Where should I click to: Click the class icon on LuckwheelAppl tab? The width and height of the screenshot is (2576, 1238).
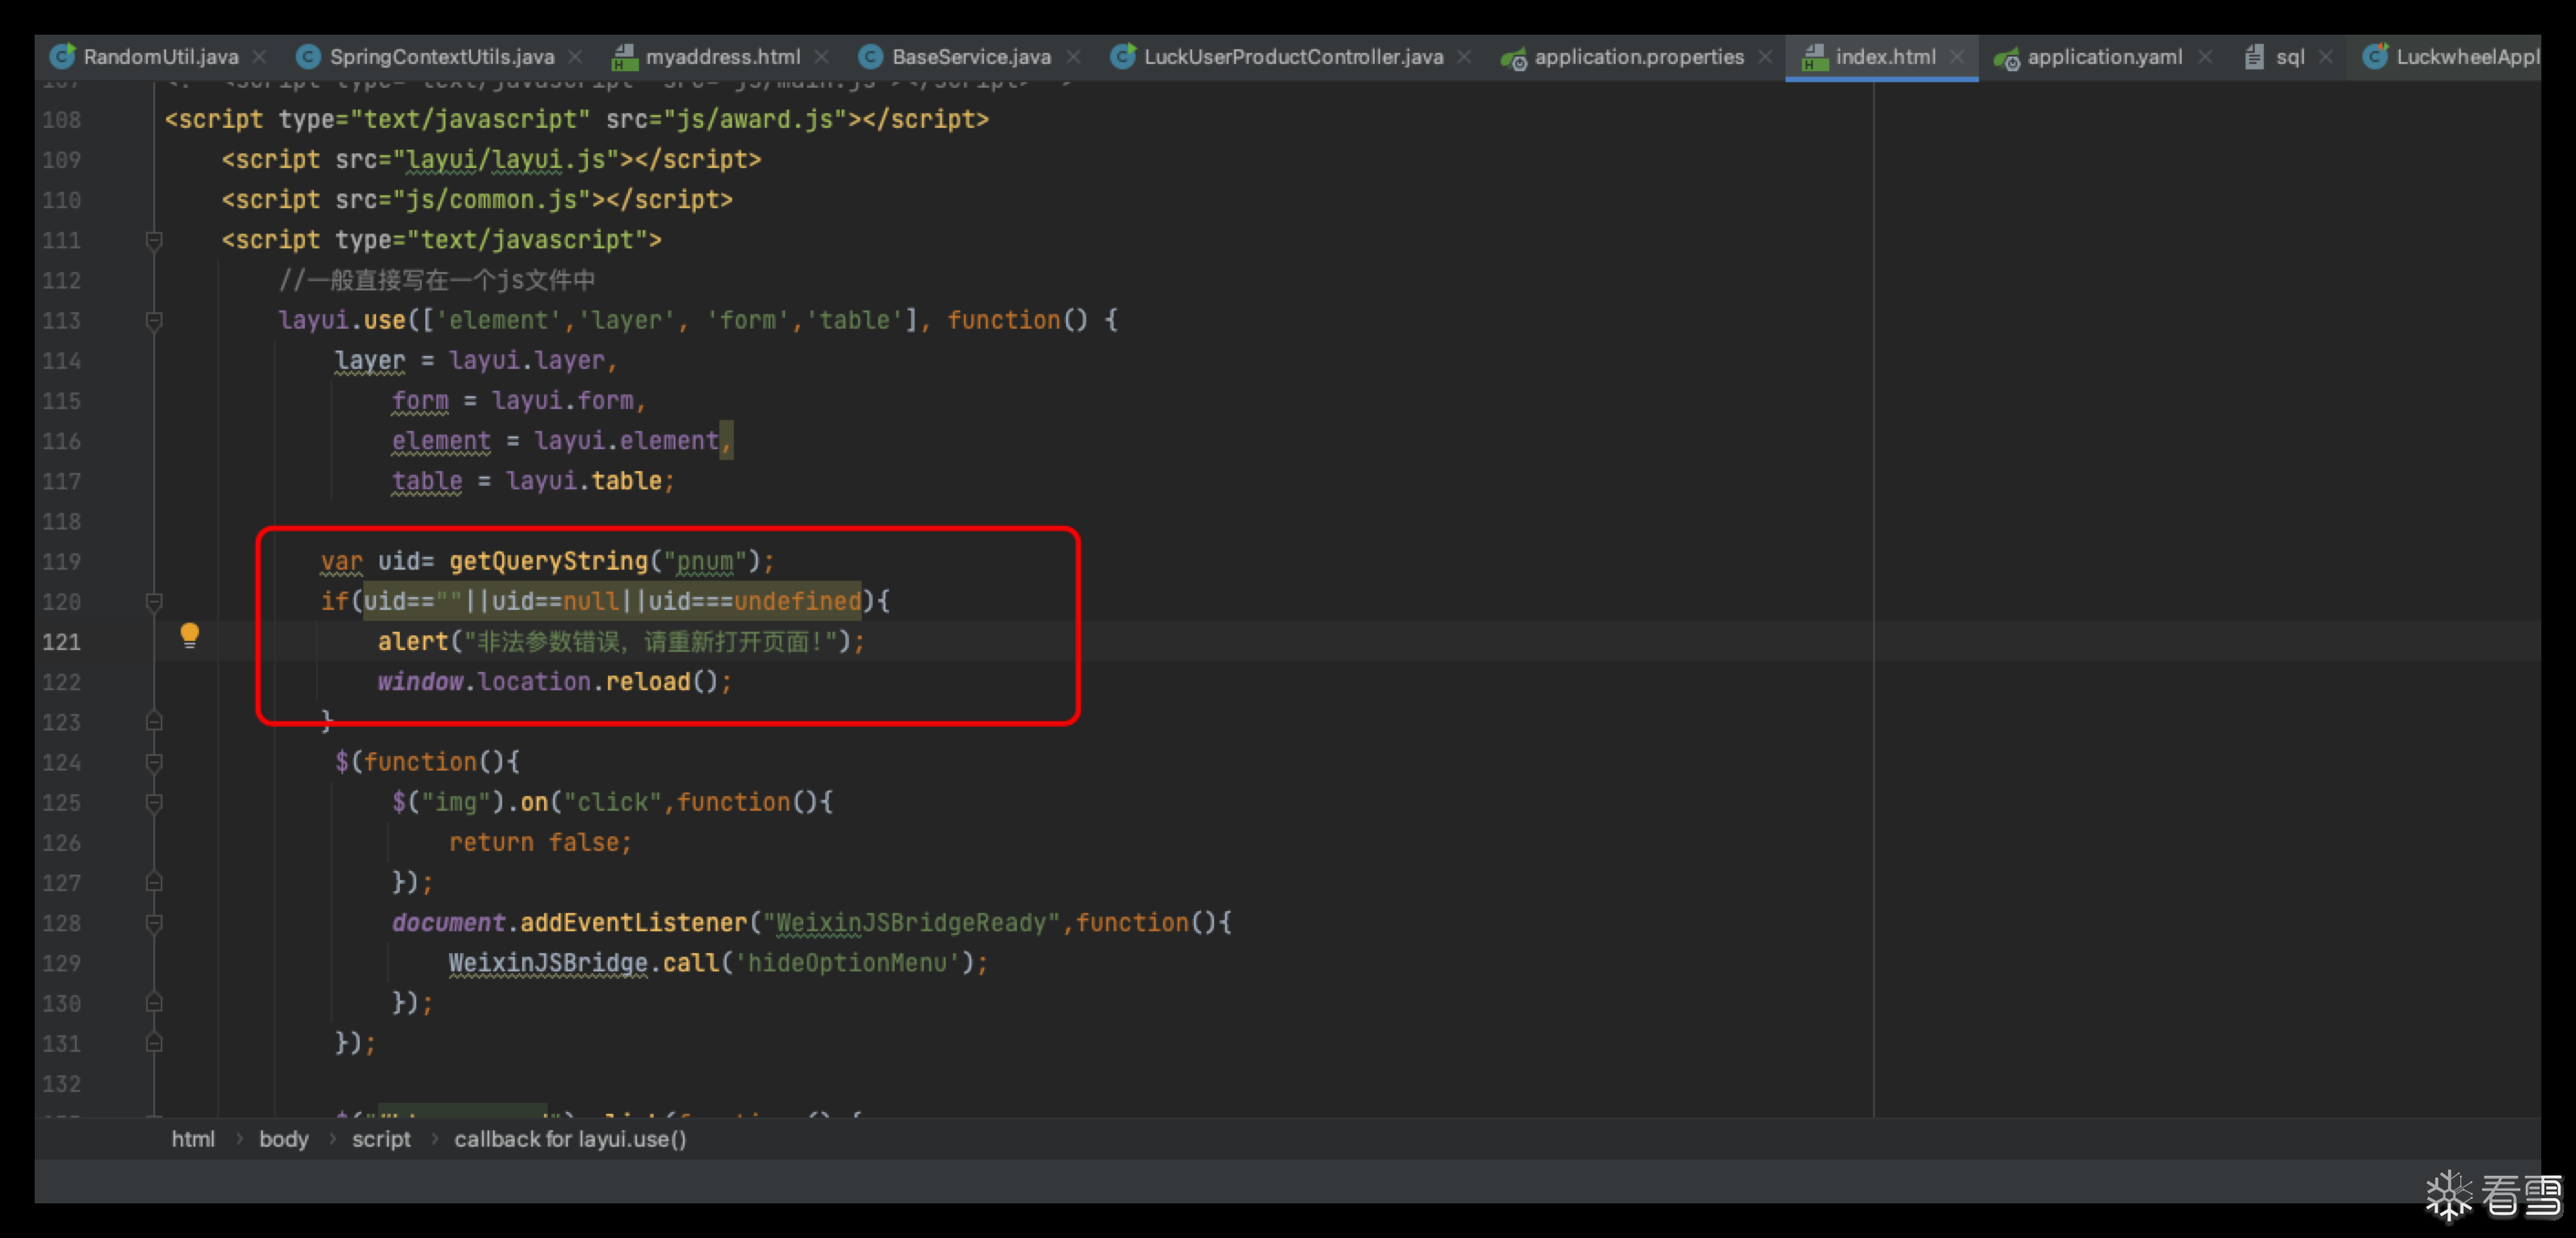(x=2375, y=57)
